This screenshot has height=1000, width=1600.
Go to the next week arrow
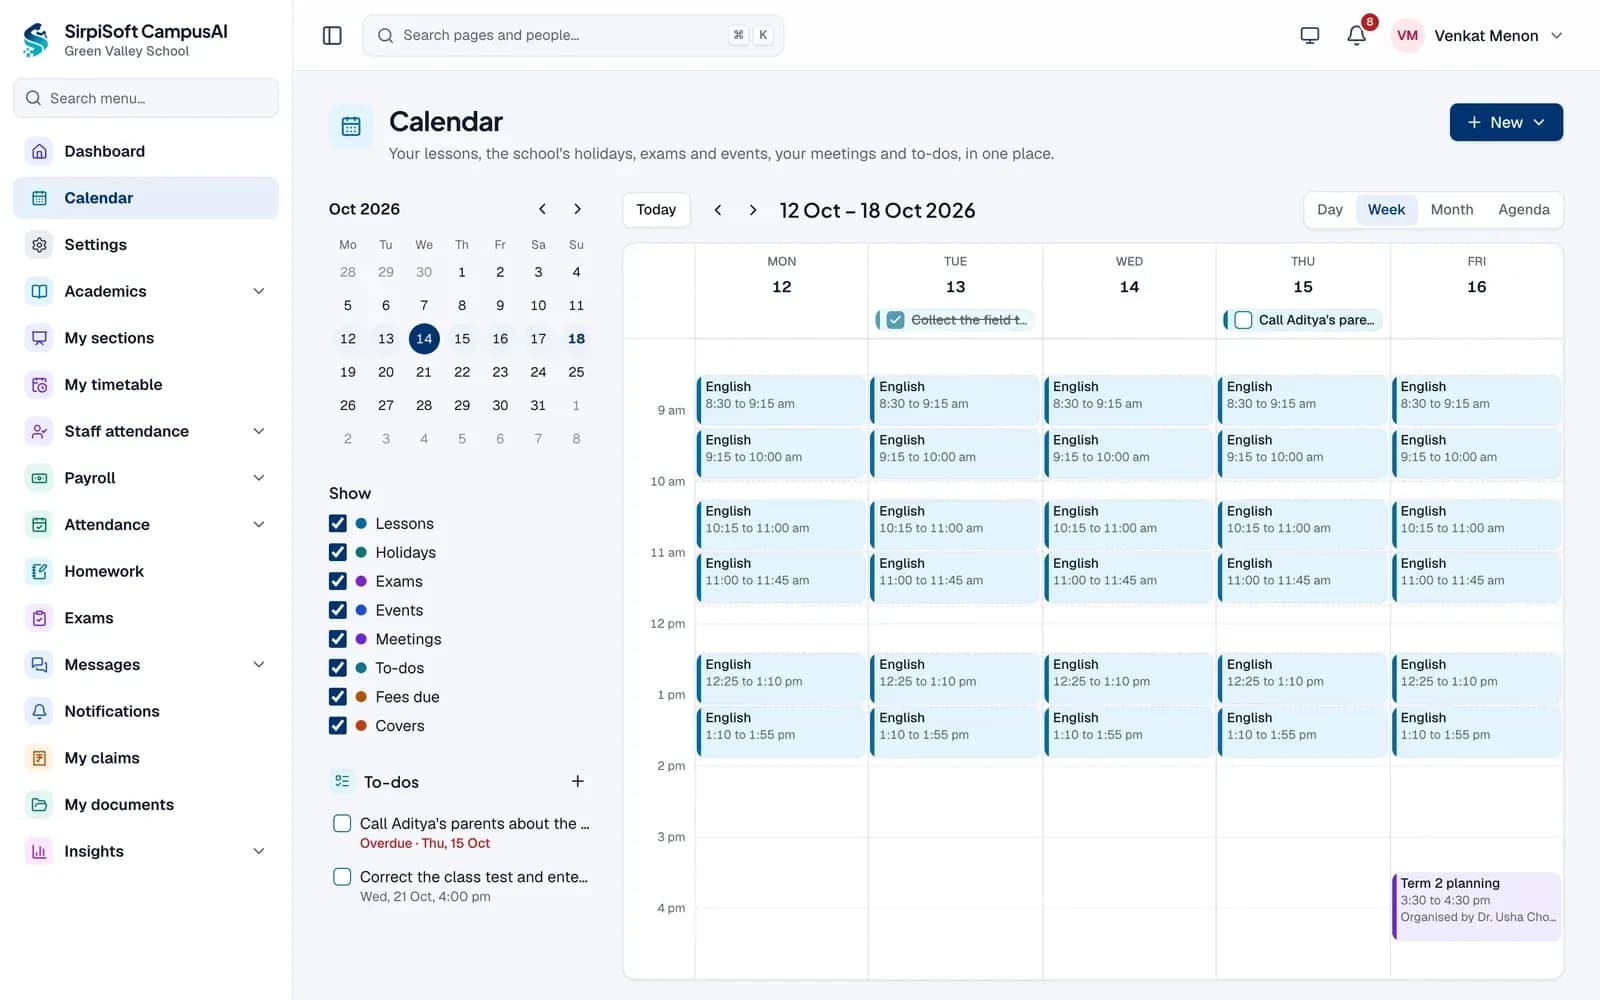(753, 210)
